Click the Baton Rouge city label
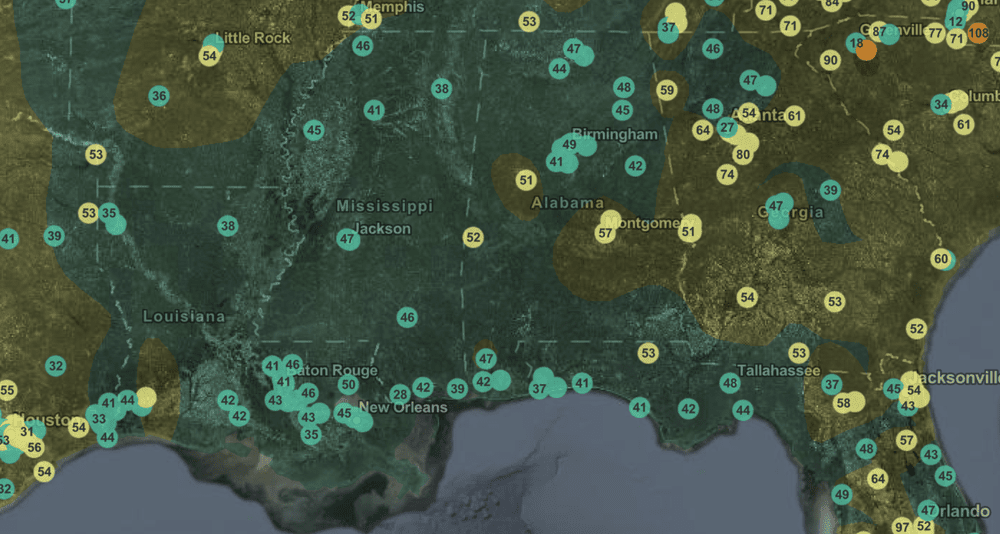This screenshot has width=1000, height=534. coord(334,371)
